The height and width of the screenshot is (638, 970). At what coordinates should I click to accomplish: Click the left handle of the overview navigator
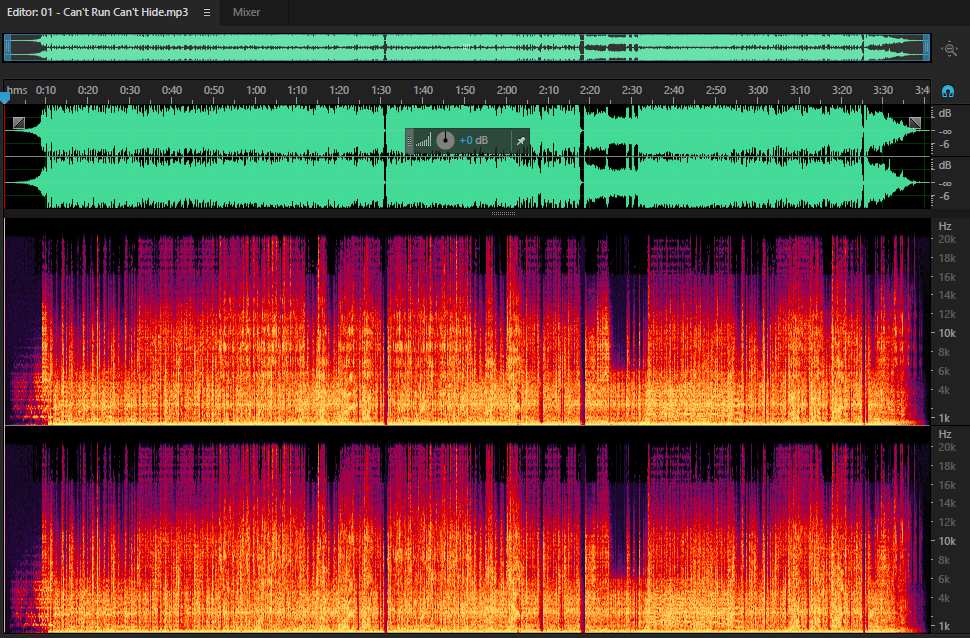pos(7,48)
